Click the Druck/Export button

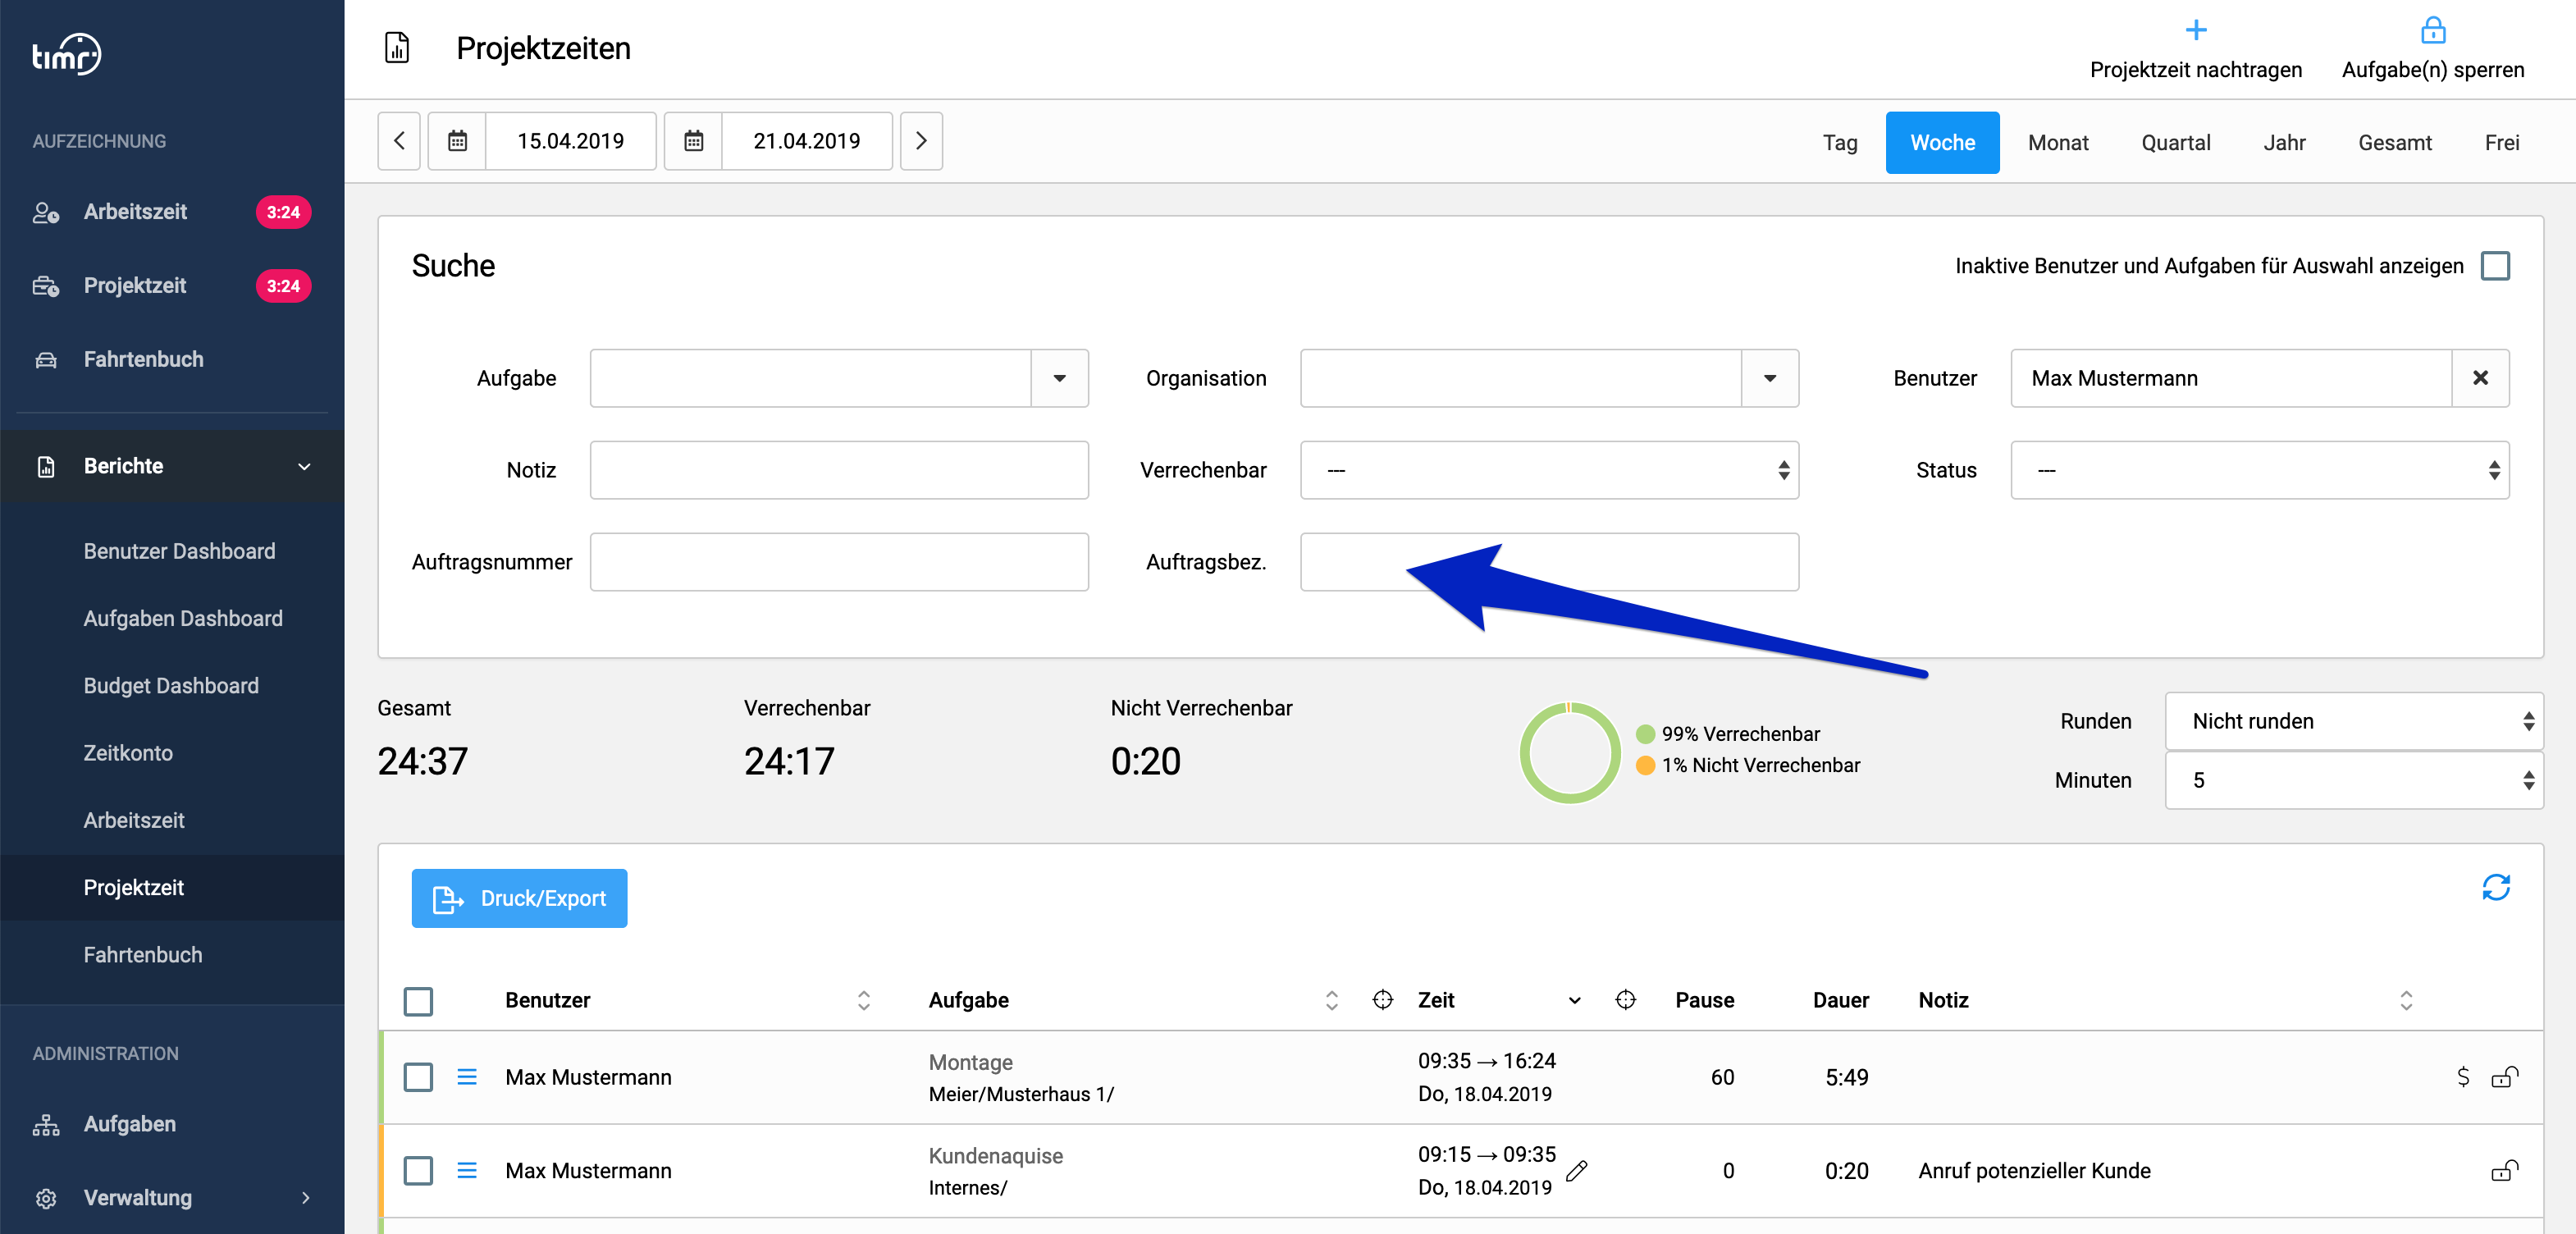519,898
